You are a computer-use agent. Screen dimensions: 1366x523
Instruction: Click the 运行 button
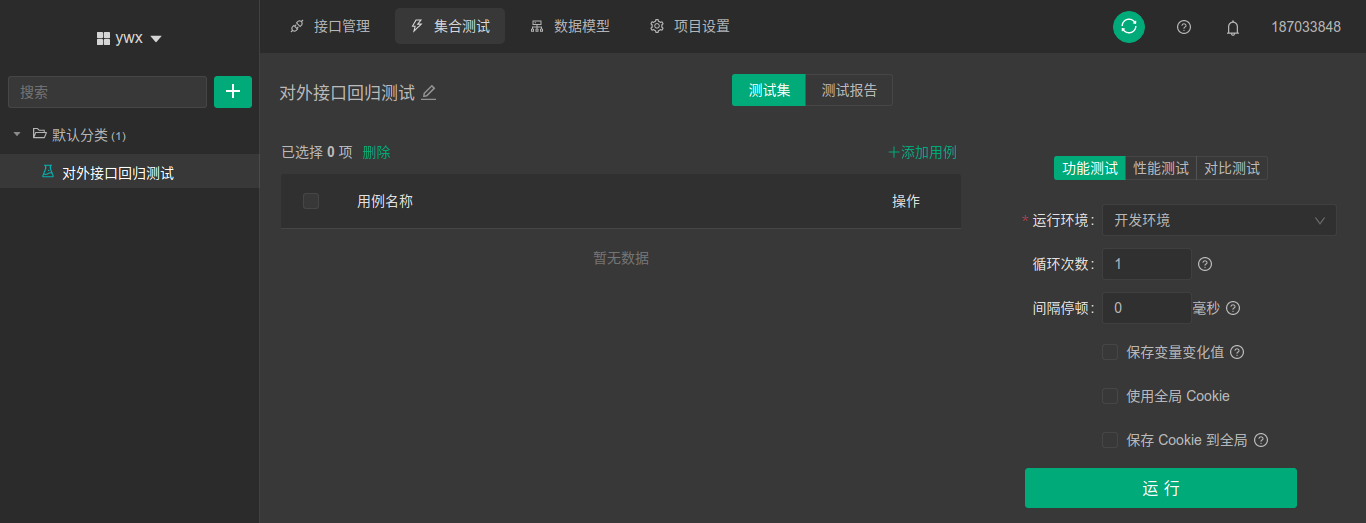[1161, 488]
